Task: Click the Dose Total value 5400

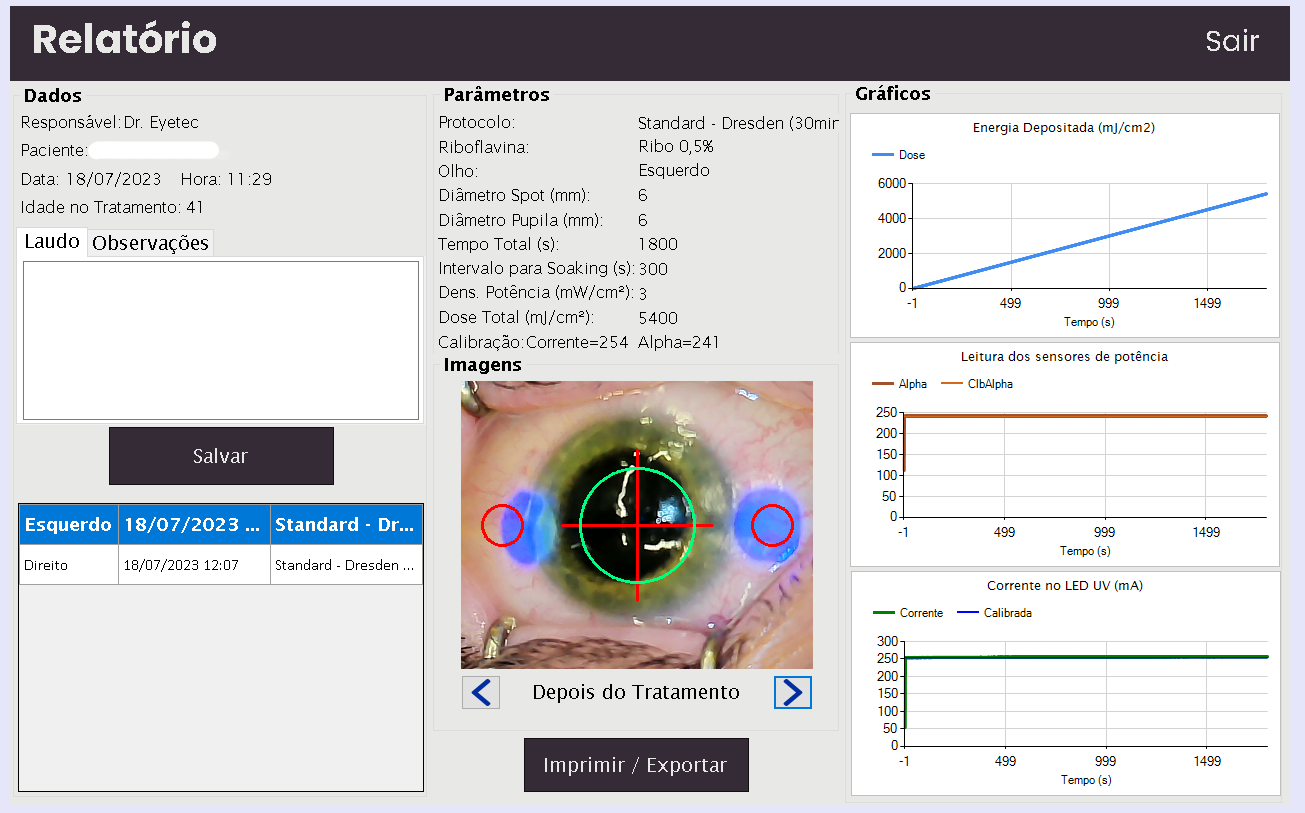Action: [658, 318]
